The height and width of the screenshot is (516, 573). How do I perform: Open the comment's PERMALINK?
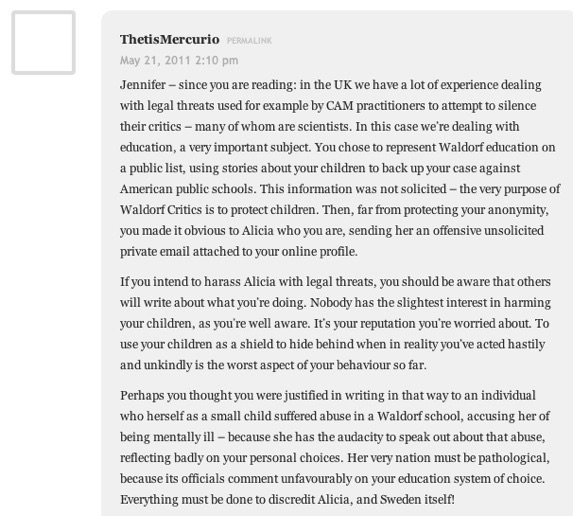pos(249,41)
